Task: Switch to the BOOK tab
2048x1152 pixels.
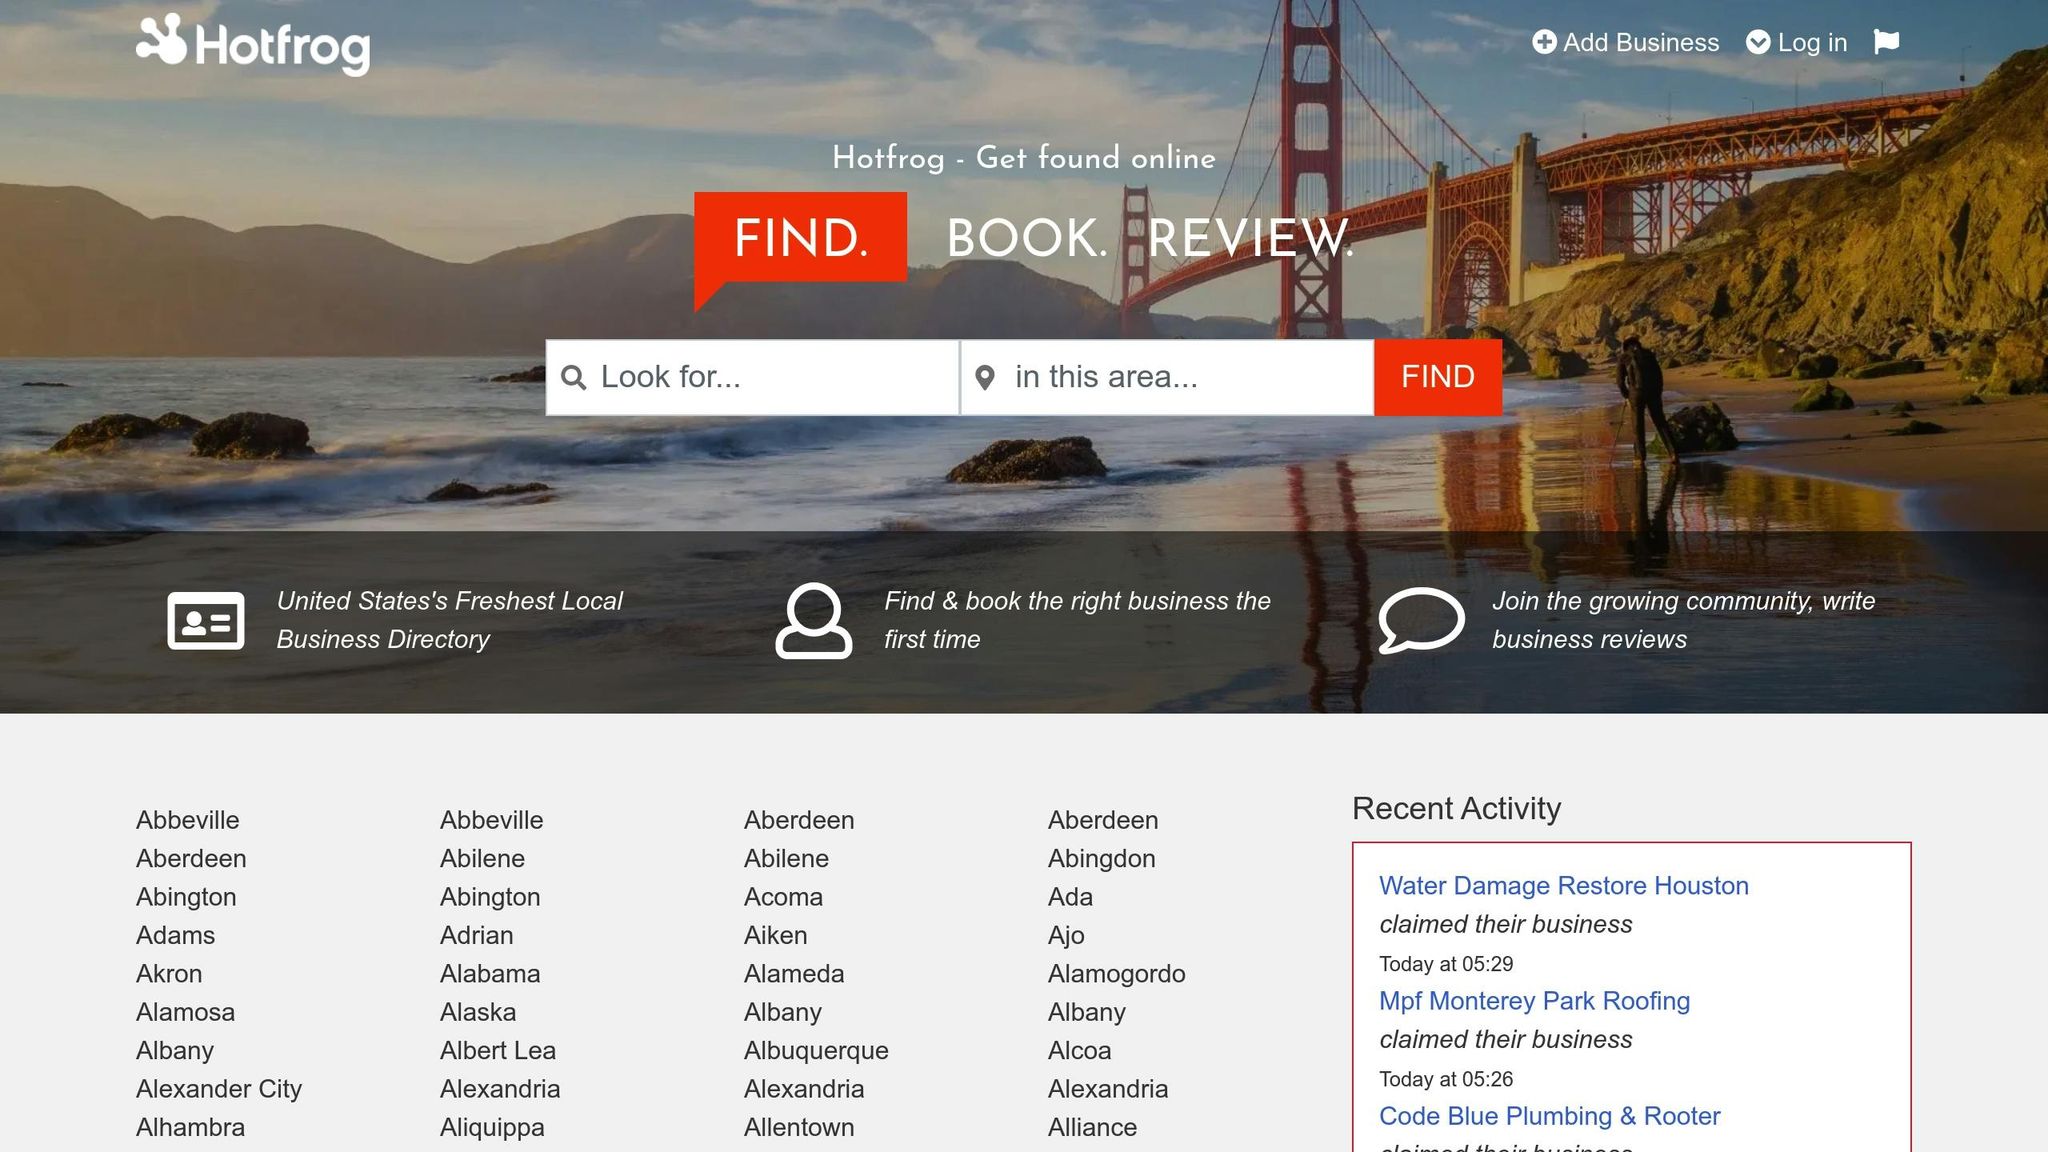Action: click(x=1026, y=238)
